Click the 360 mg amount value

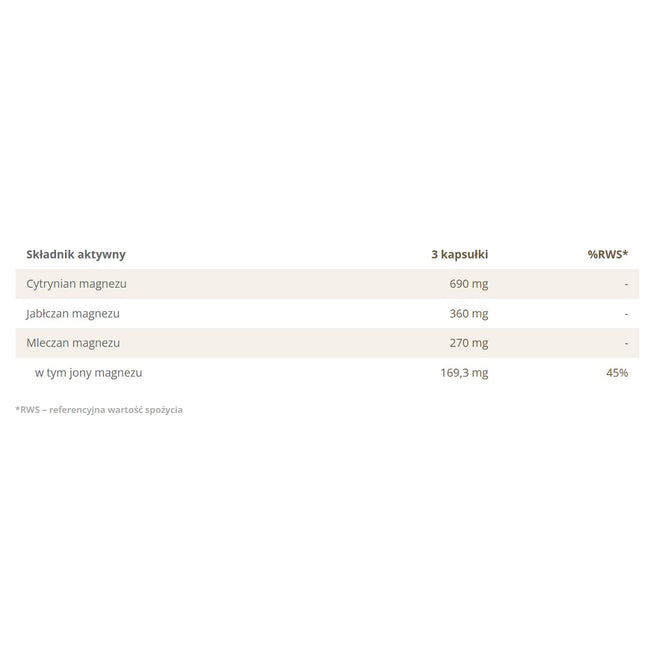coord(468,314)
